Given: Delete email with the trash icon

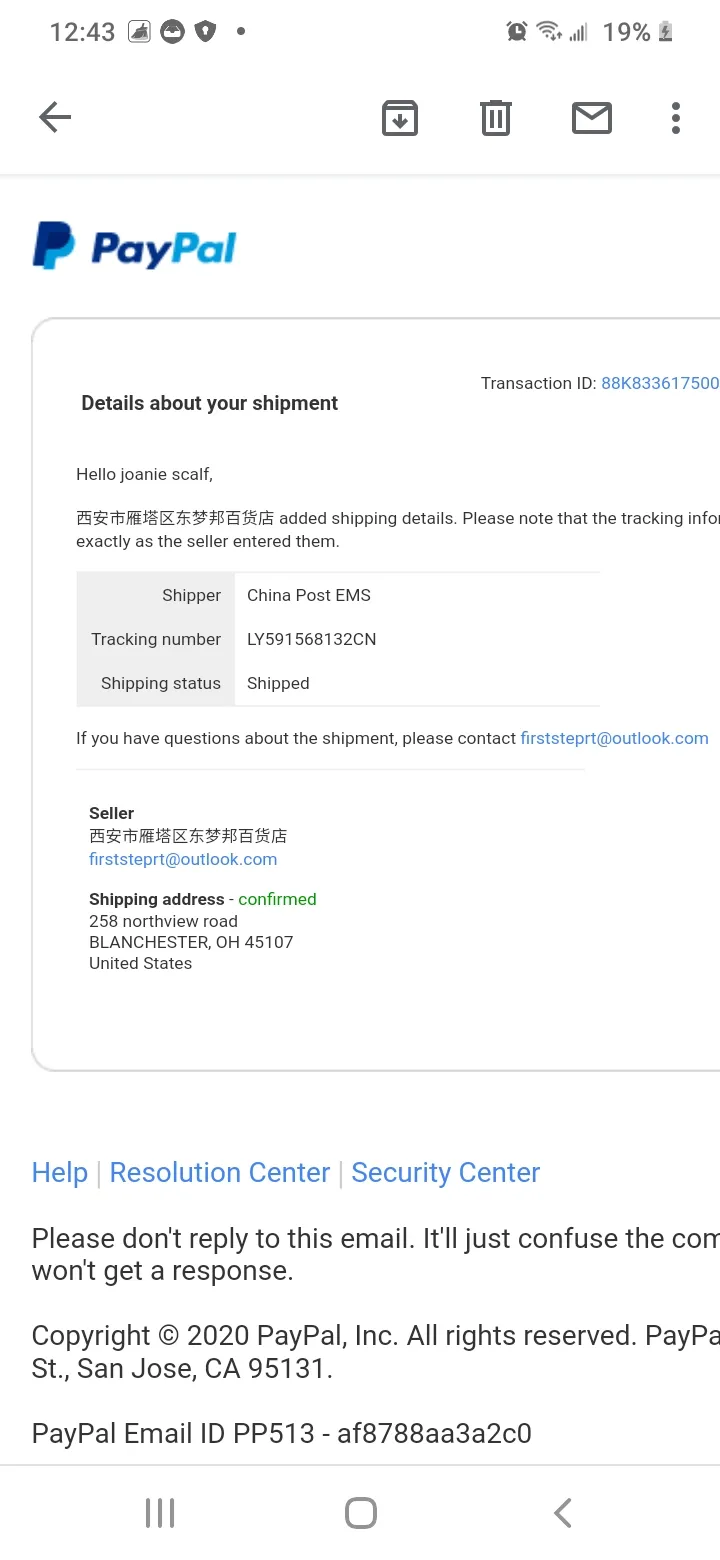Looking at the screenshot, I should click(x=496, y=118).
